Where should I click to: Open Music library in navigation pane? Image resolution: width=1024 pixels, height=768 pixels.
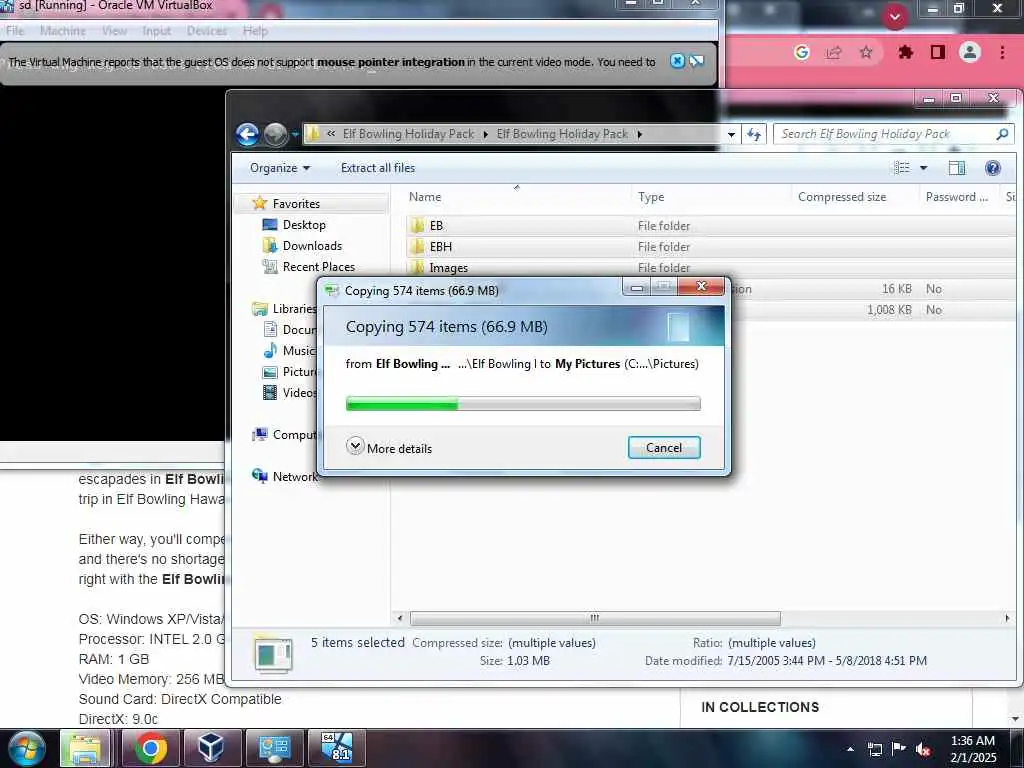point(298,351)
